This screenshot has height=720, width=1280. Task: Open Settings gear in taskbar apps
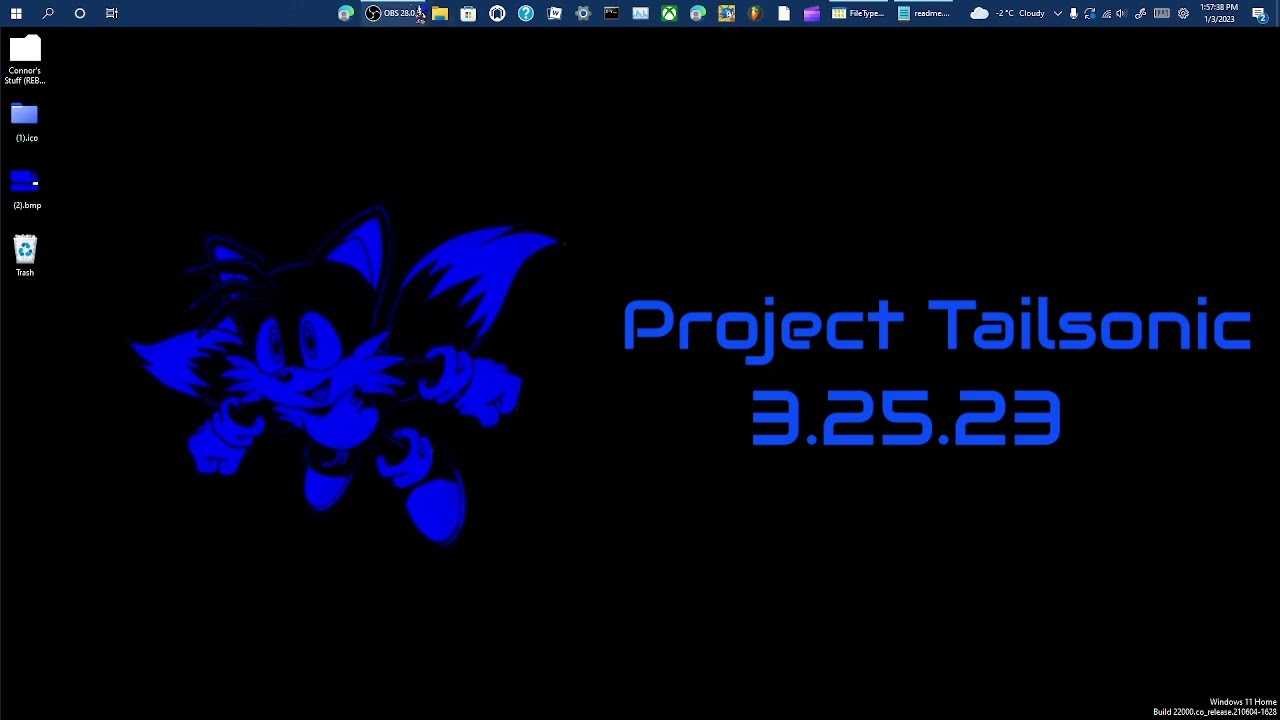coord(583,13)
